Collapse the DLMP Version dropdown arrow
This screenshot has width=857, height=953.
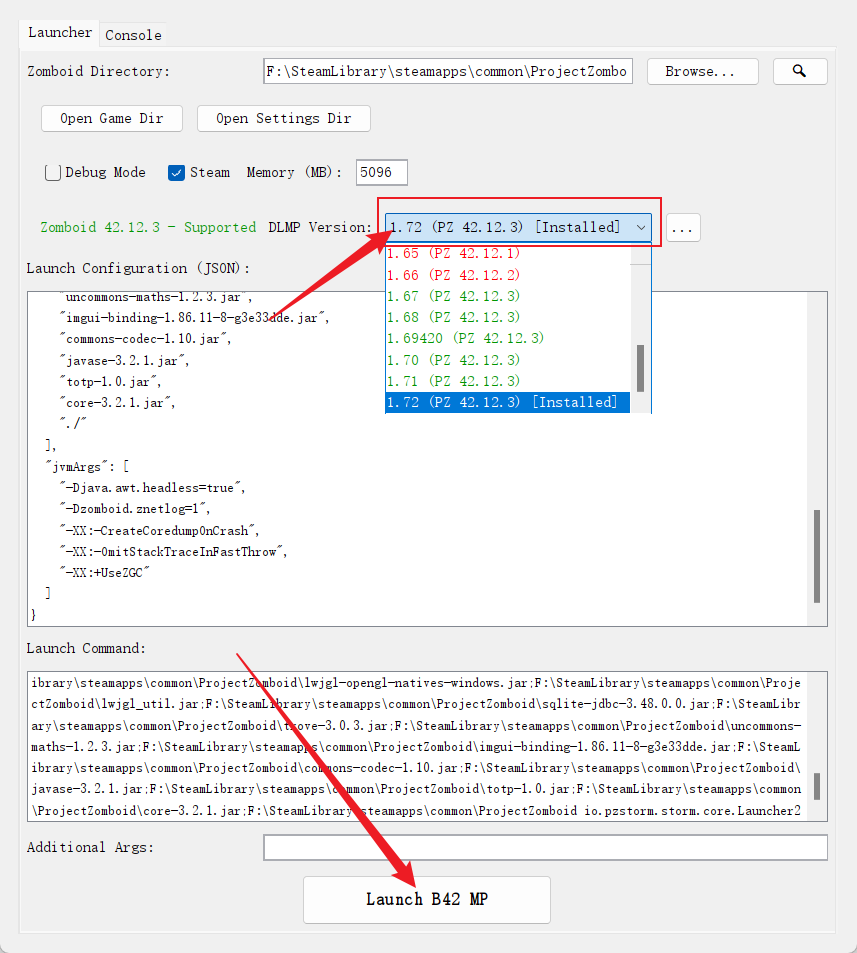[x=640, y=227]
